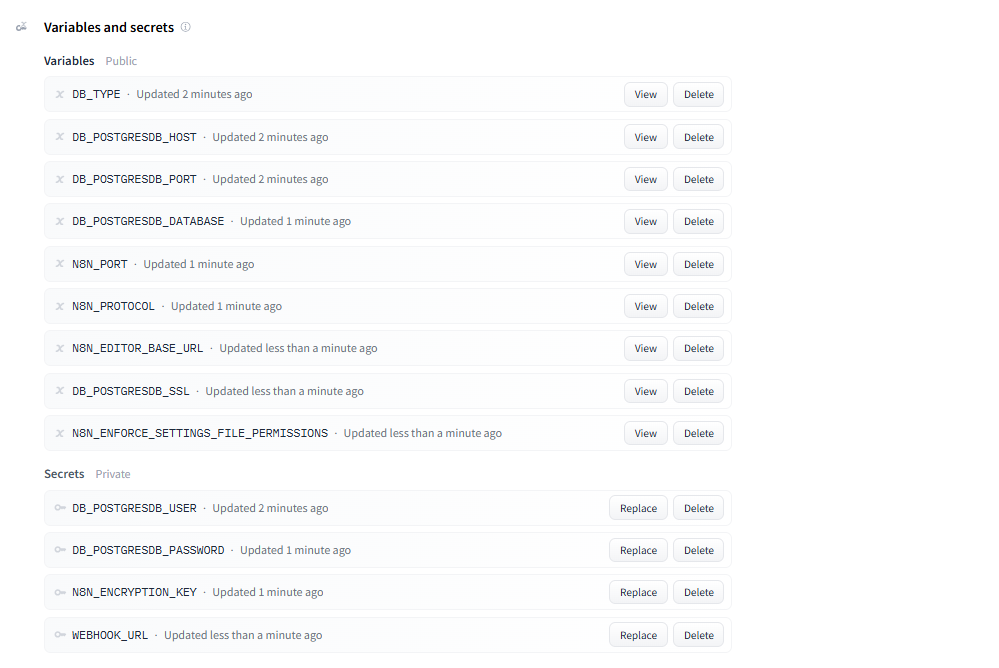Click the key icon beside DB_POSTGRESDB_PASSWORD

tap(60, 550)
